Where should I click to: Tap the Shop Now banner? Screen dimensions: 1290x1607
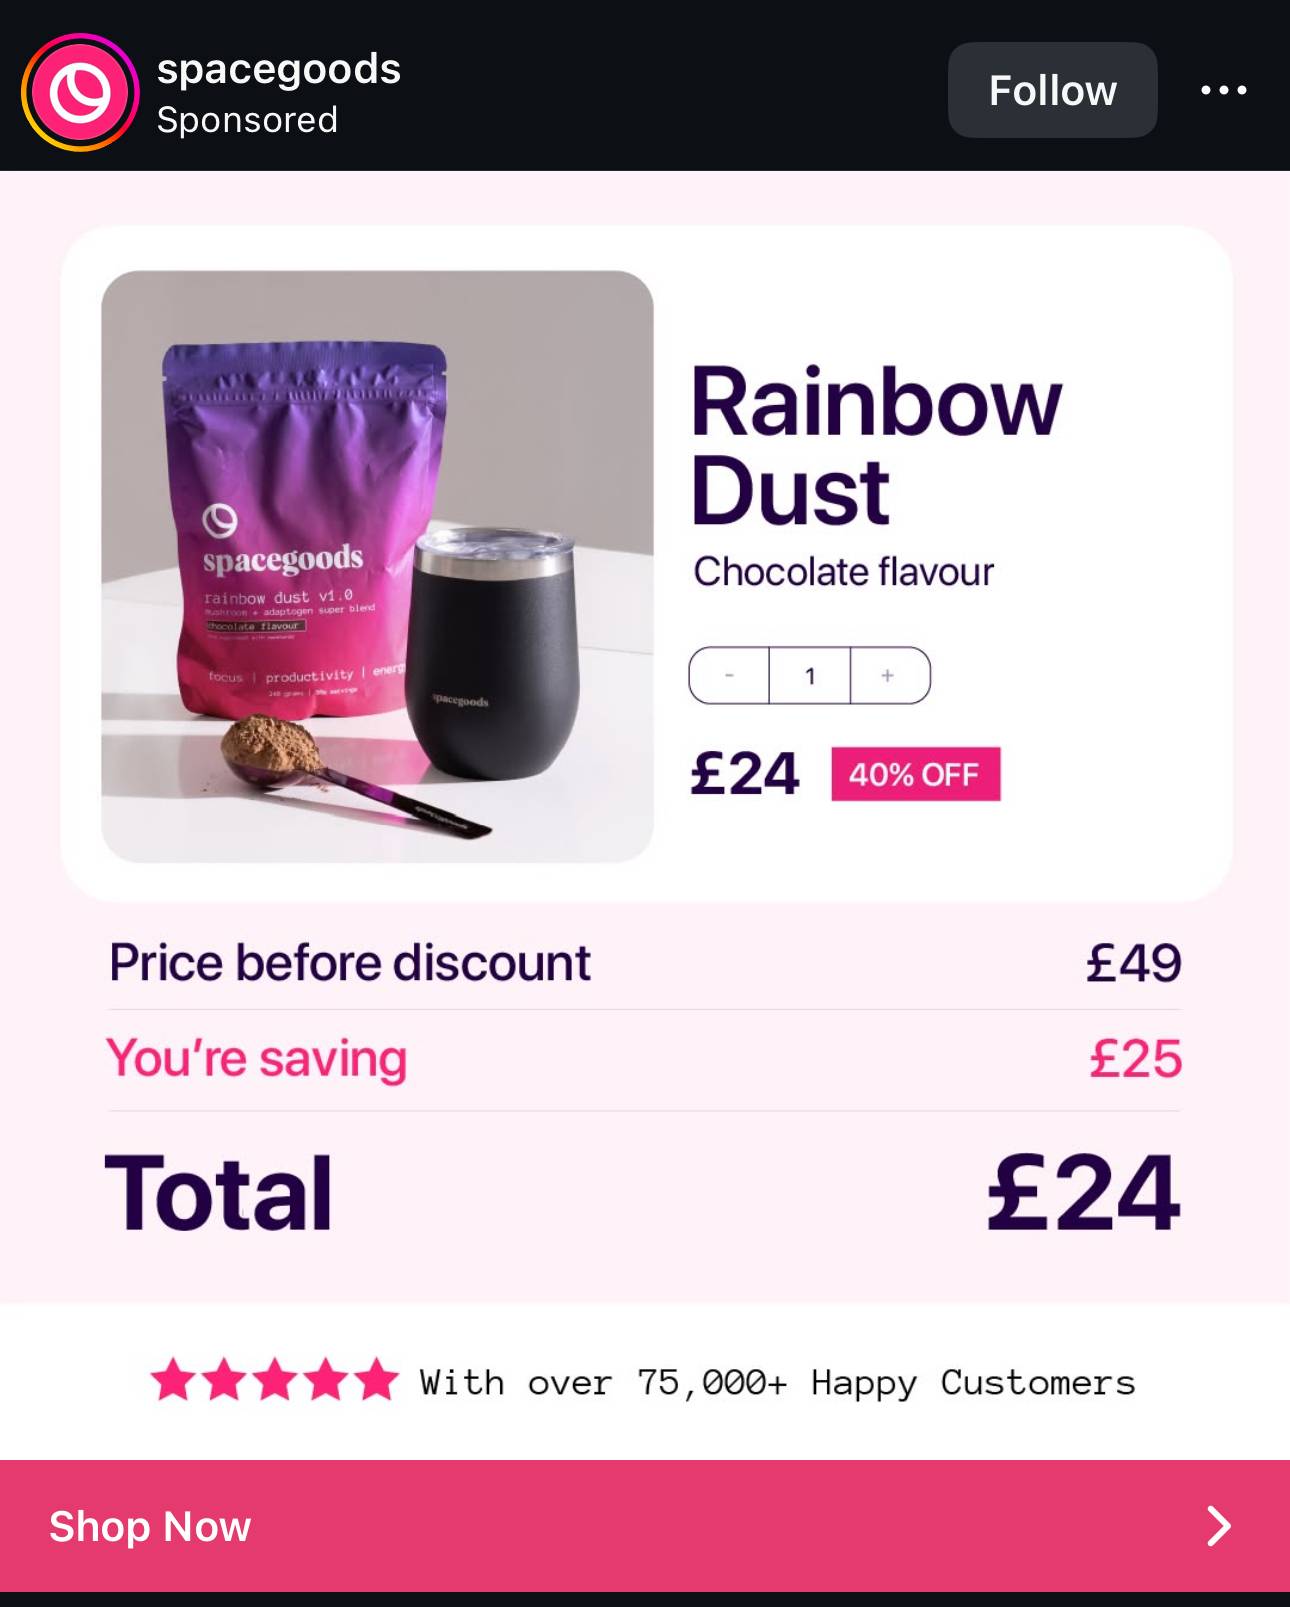click(645, 1526)
